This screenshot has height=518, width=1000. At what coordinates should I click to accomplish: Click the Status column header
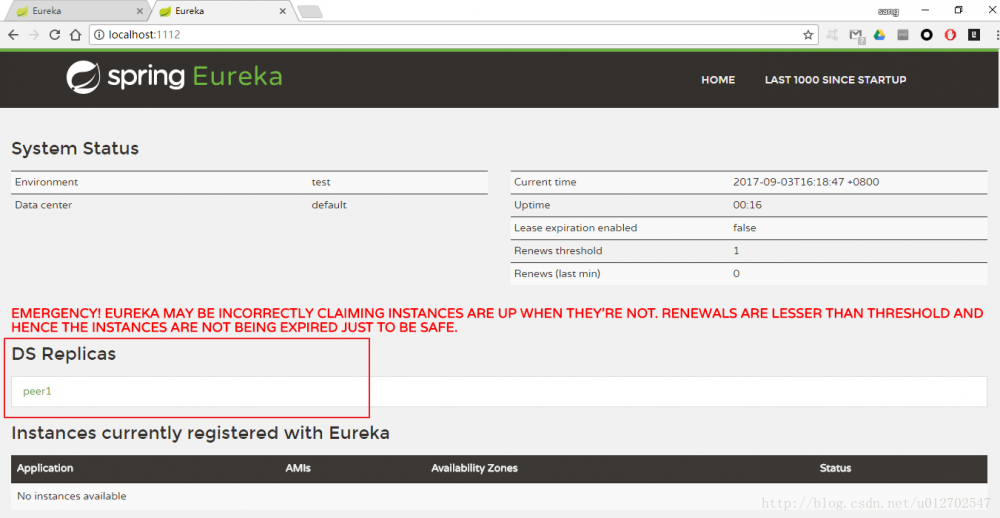point(835,468)
